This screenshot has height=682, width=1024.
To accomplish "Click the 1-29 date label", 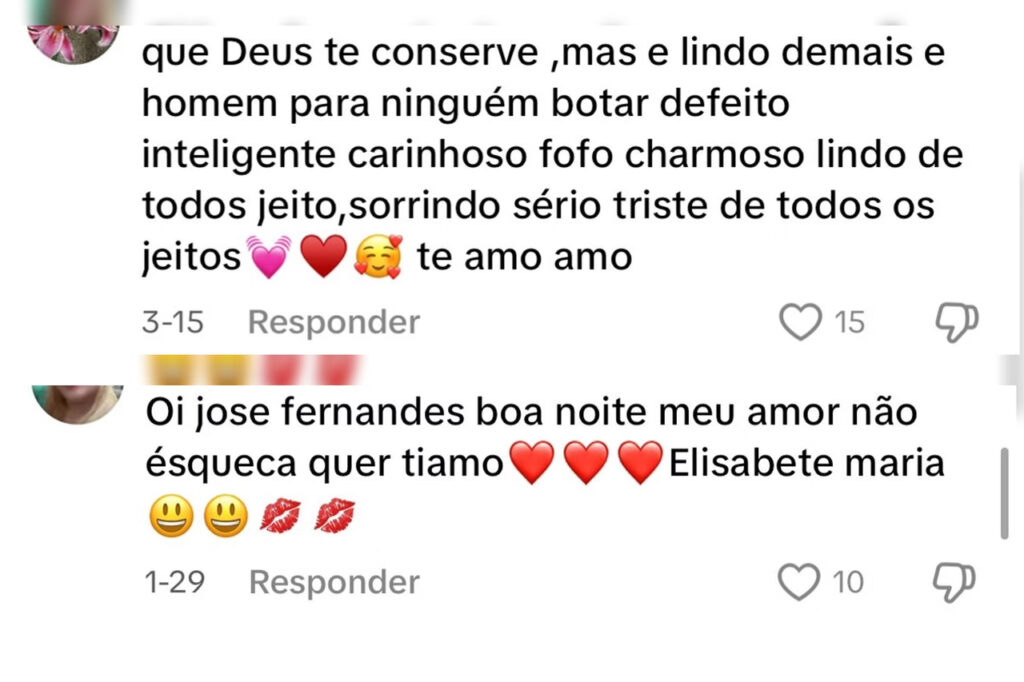I will (174, 582).
